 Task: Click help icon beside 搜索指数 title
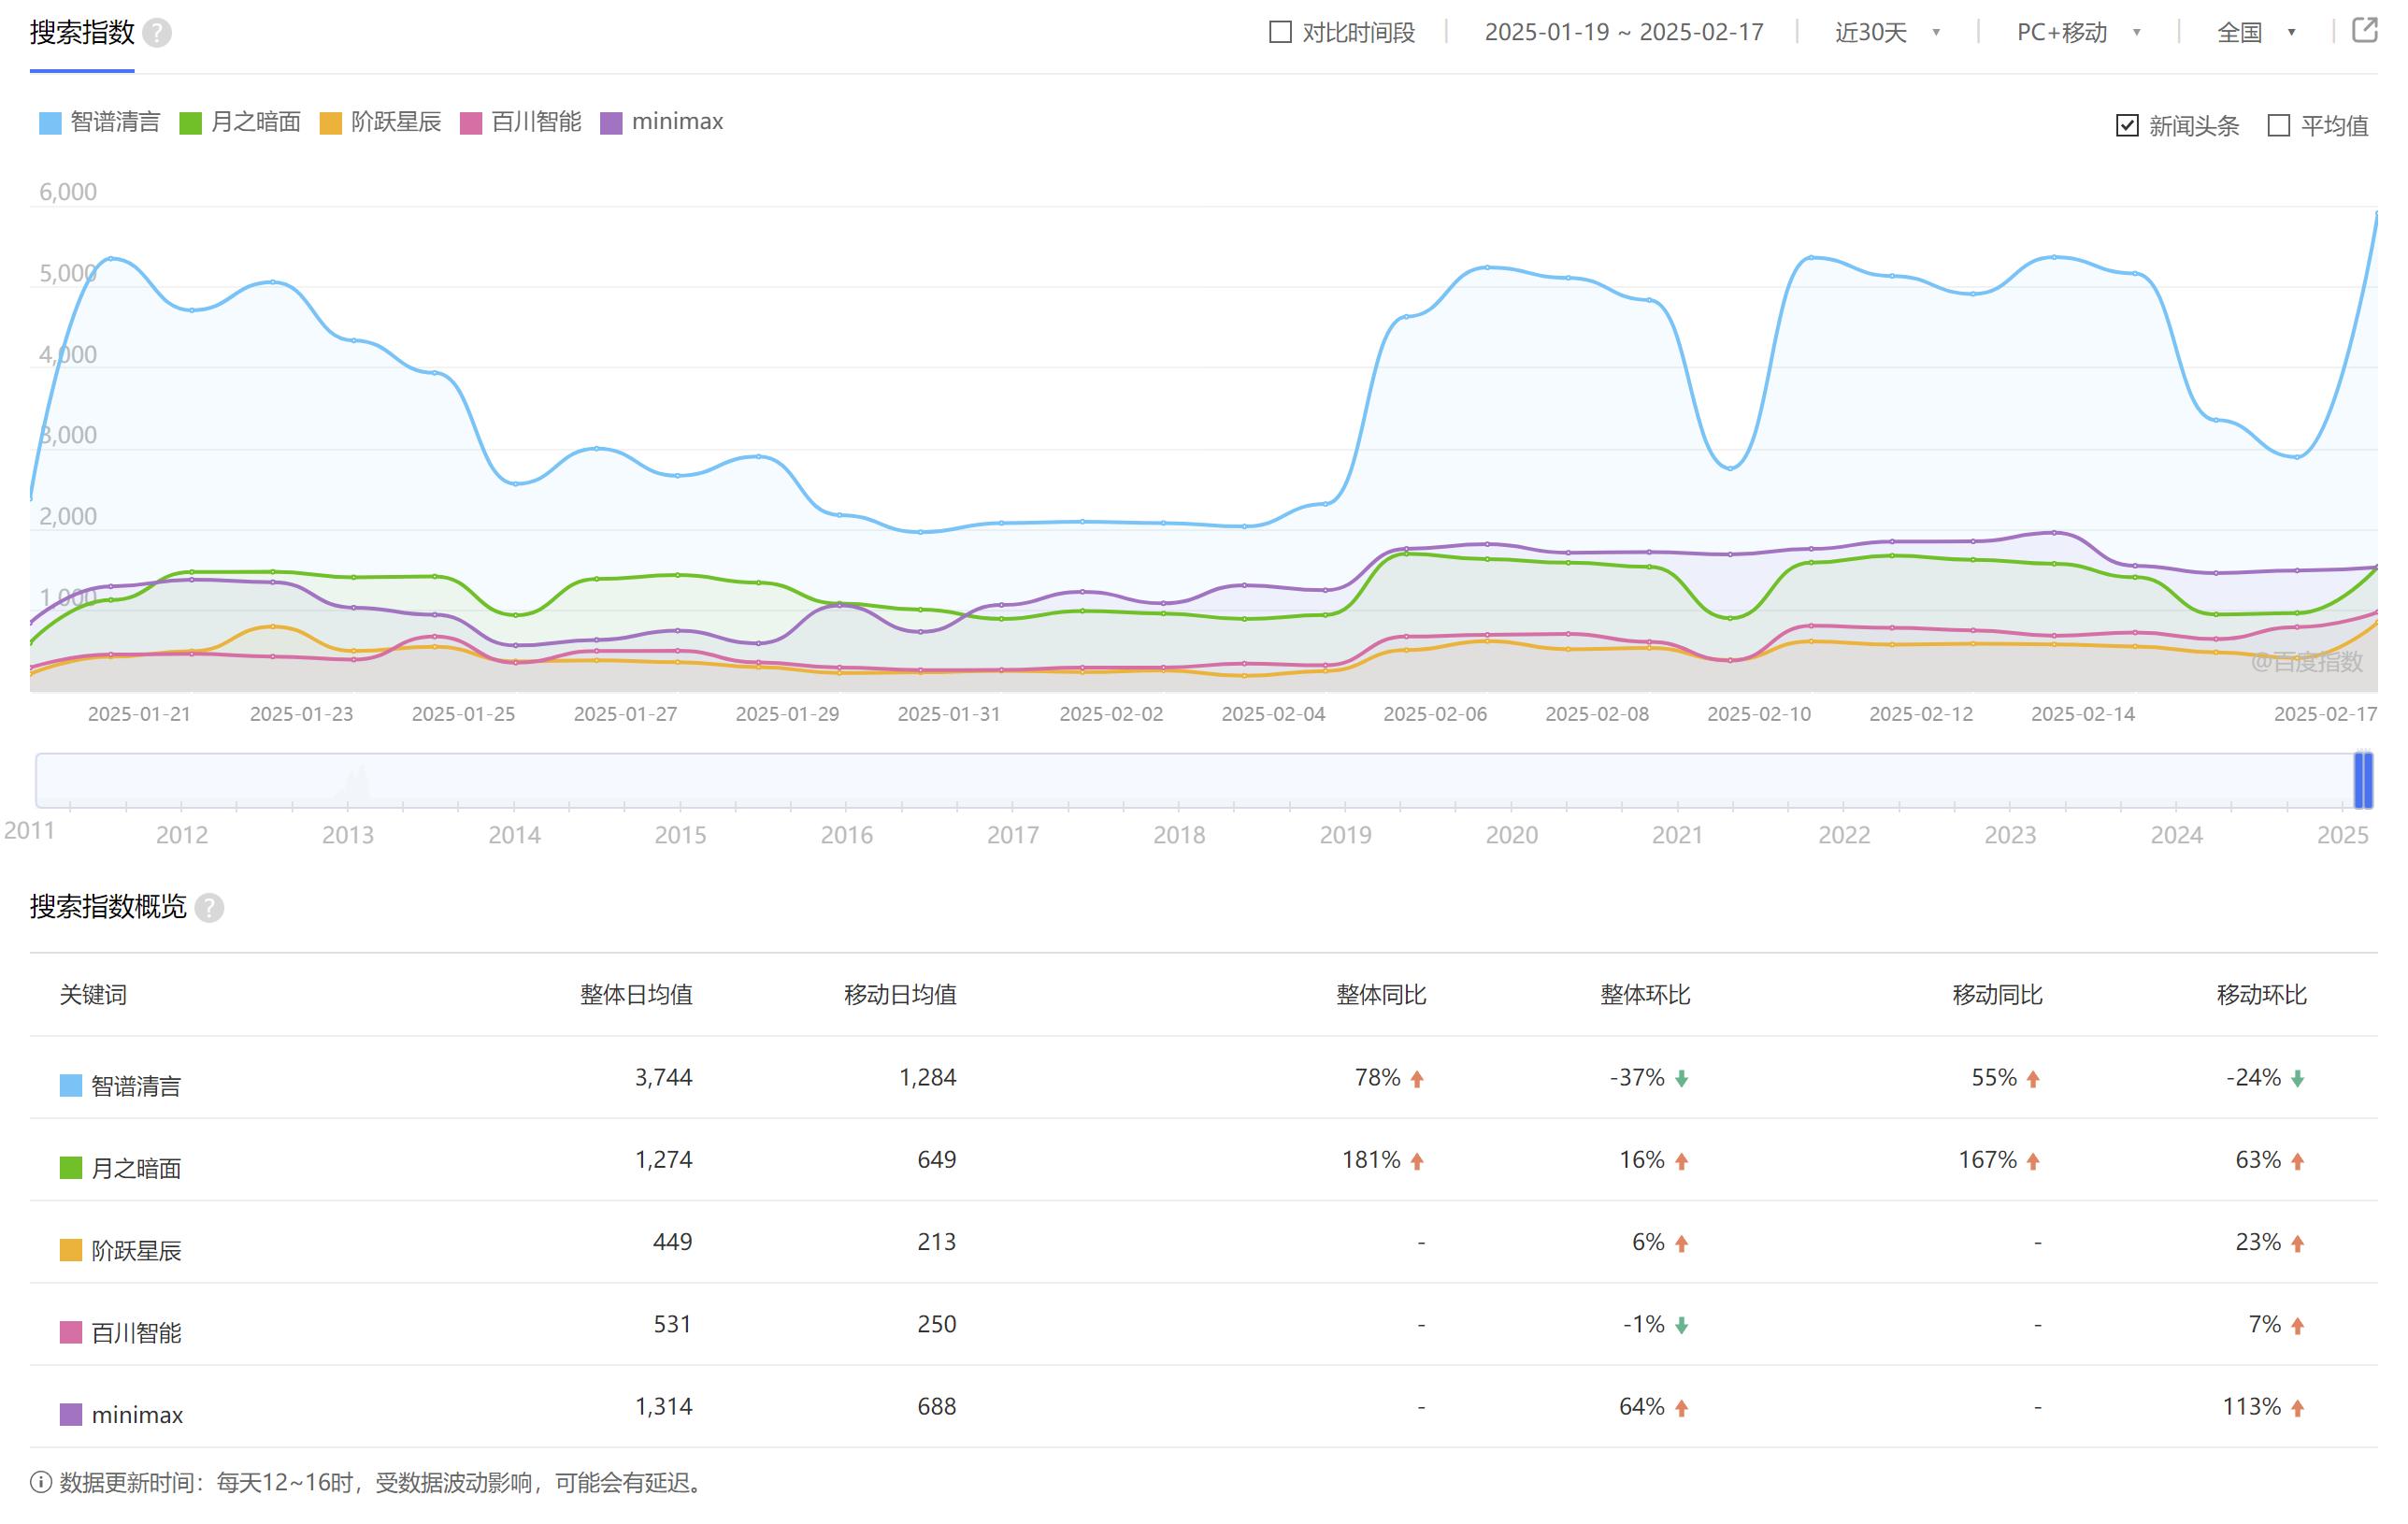pos(156,33)
